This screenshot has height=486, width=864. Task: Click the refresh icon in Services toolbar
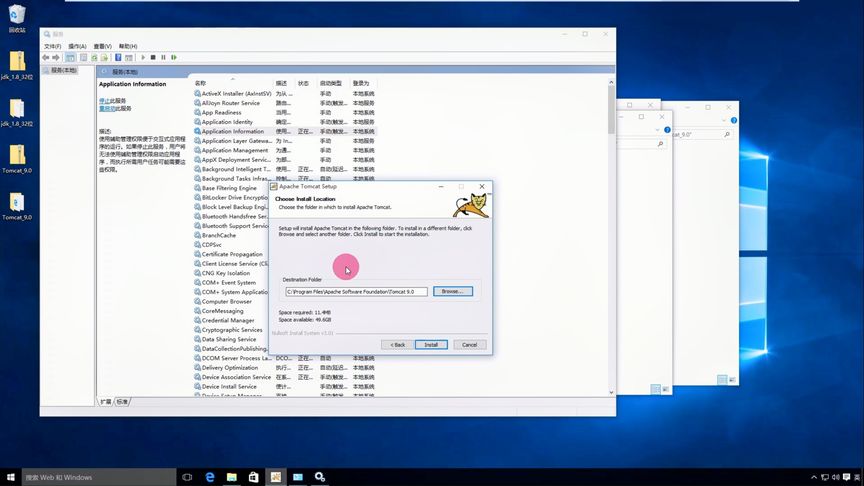click(x=94, y=57)
